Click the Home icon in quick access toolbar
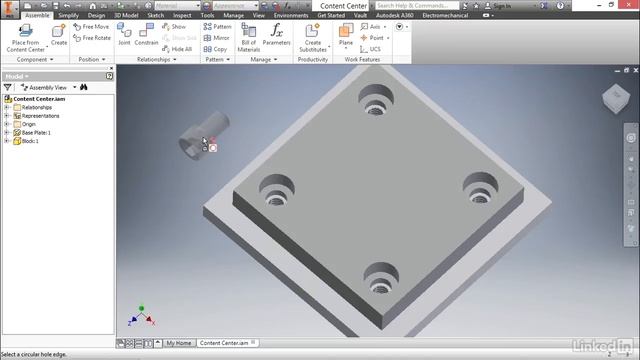Screen dimensions: 640x360 point(93,6)
